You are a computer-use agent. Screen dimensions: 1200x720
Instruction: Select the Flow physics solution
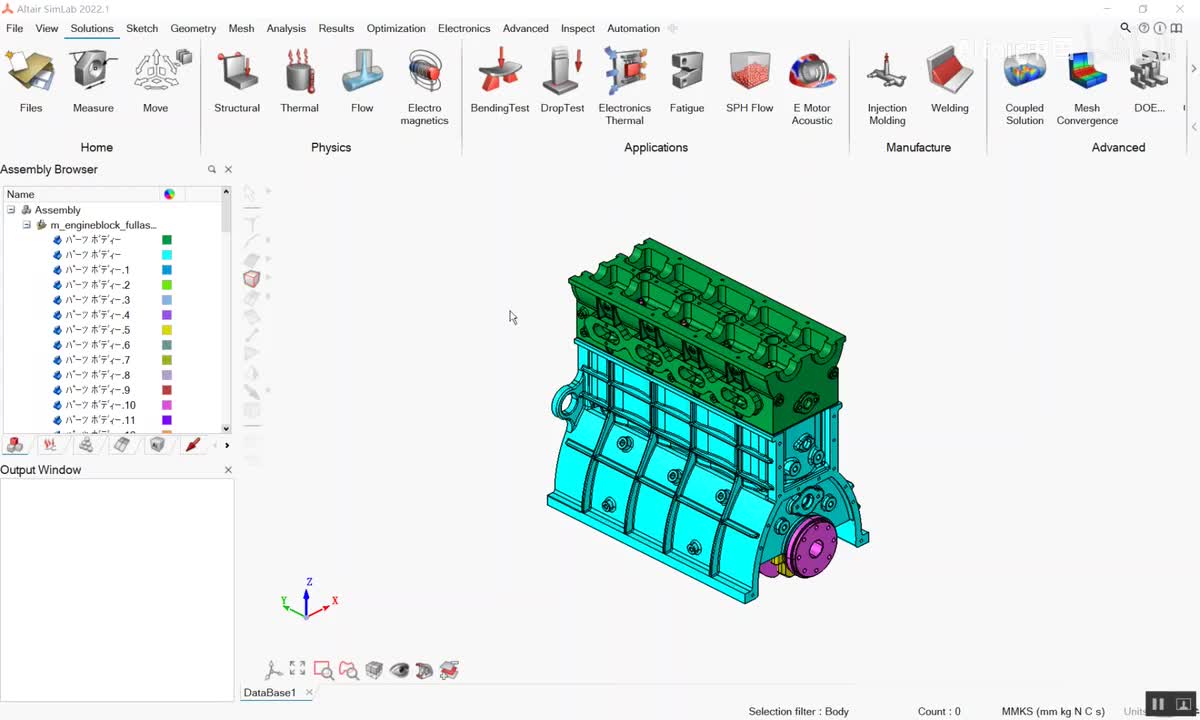pos(362,82)
